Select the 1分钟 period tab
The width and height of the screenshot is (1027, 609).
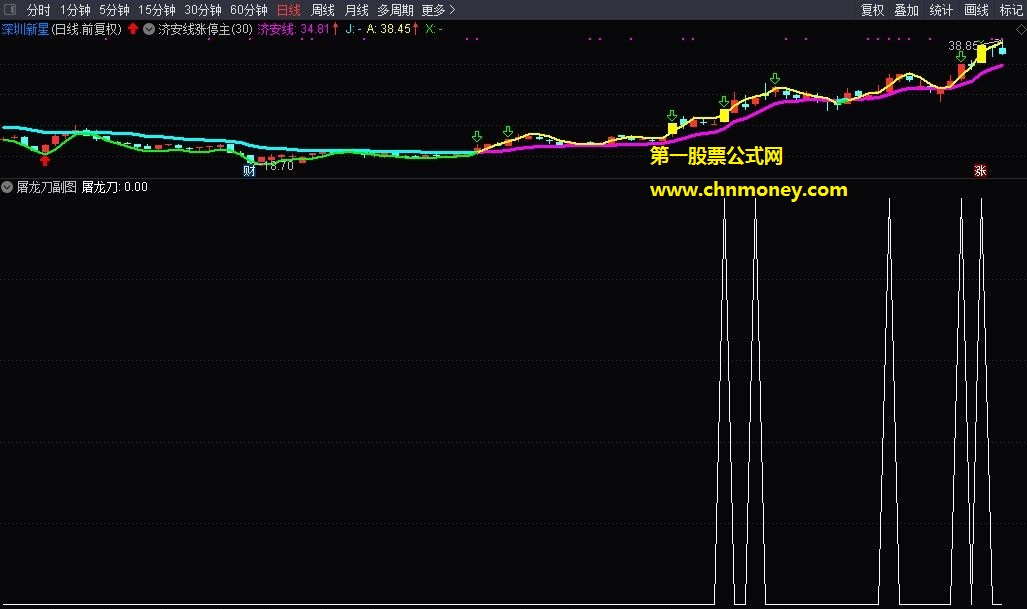(x=75, y=10)
